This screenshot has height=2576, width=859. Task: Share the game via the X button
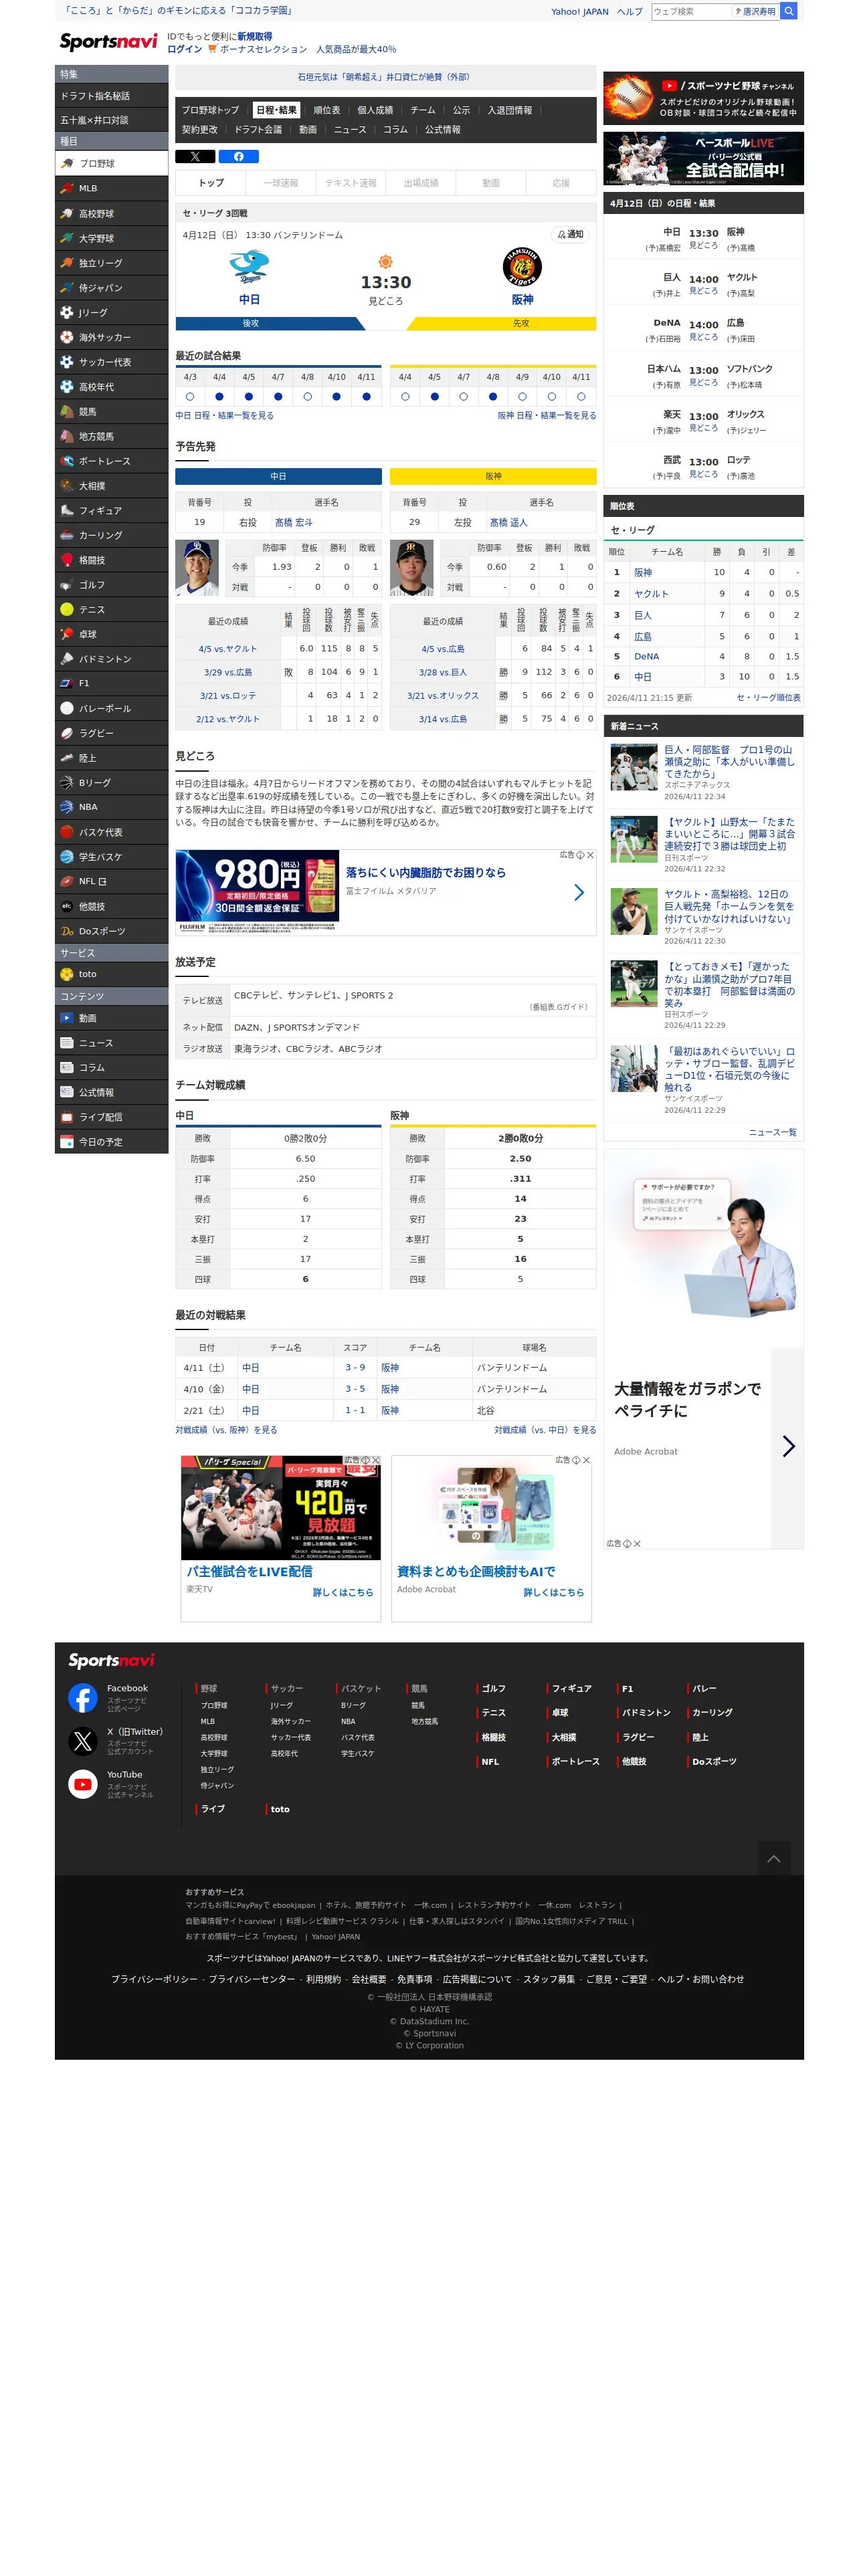click(195, 157)
